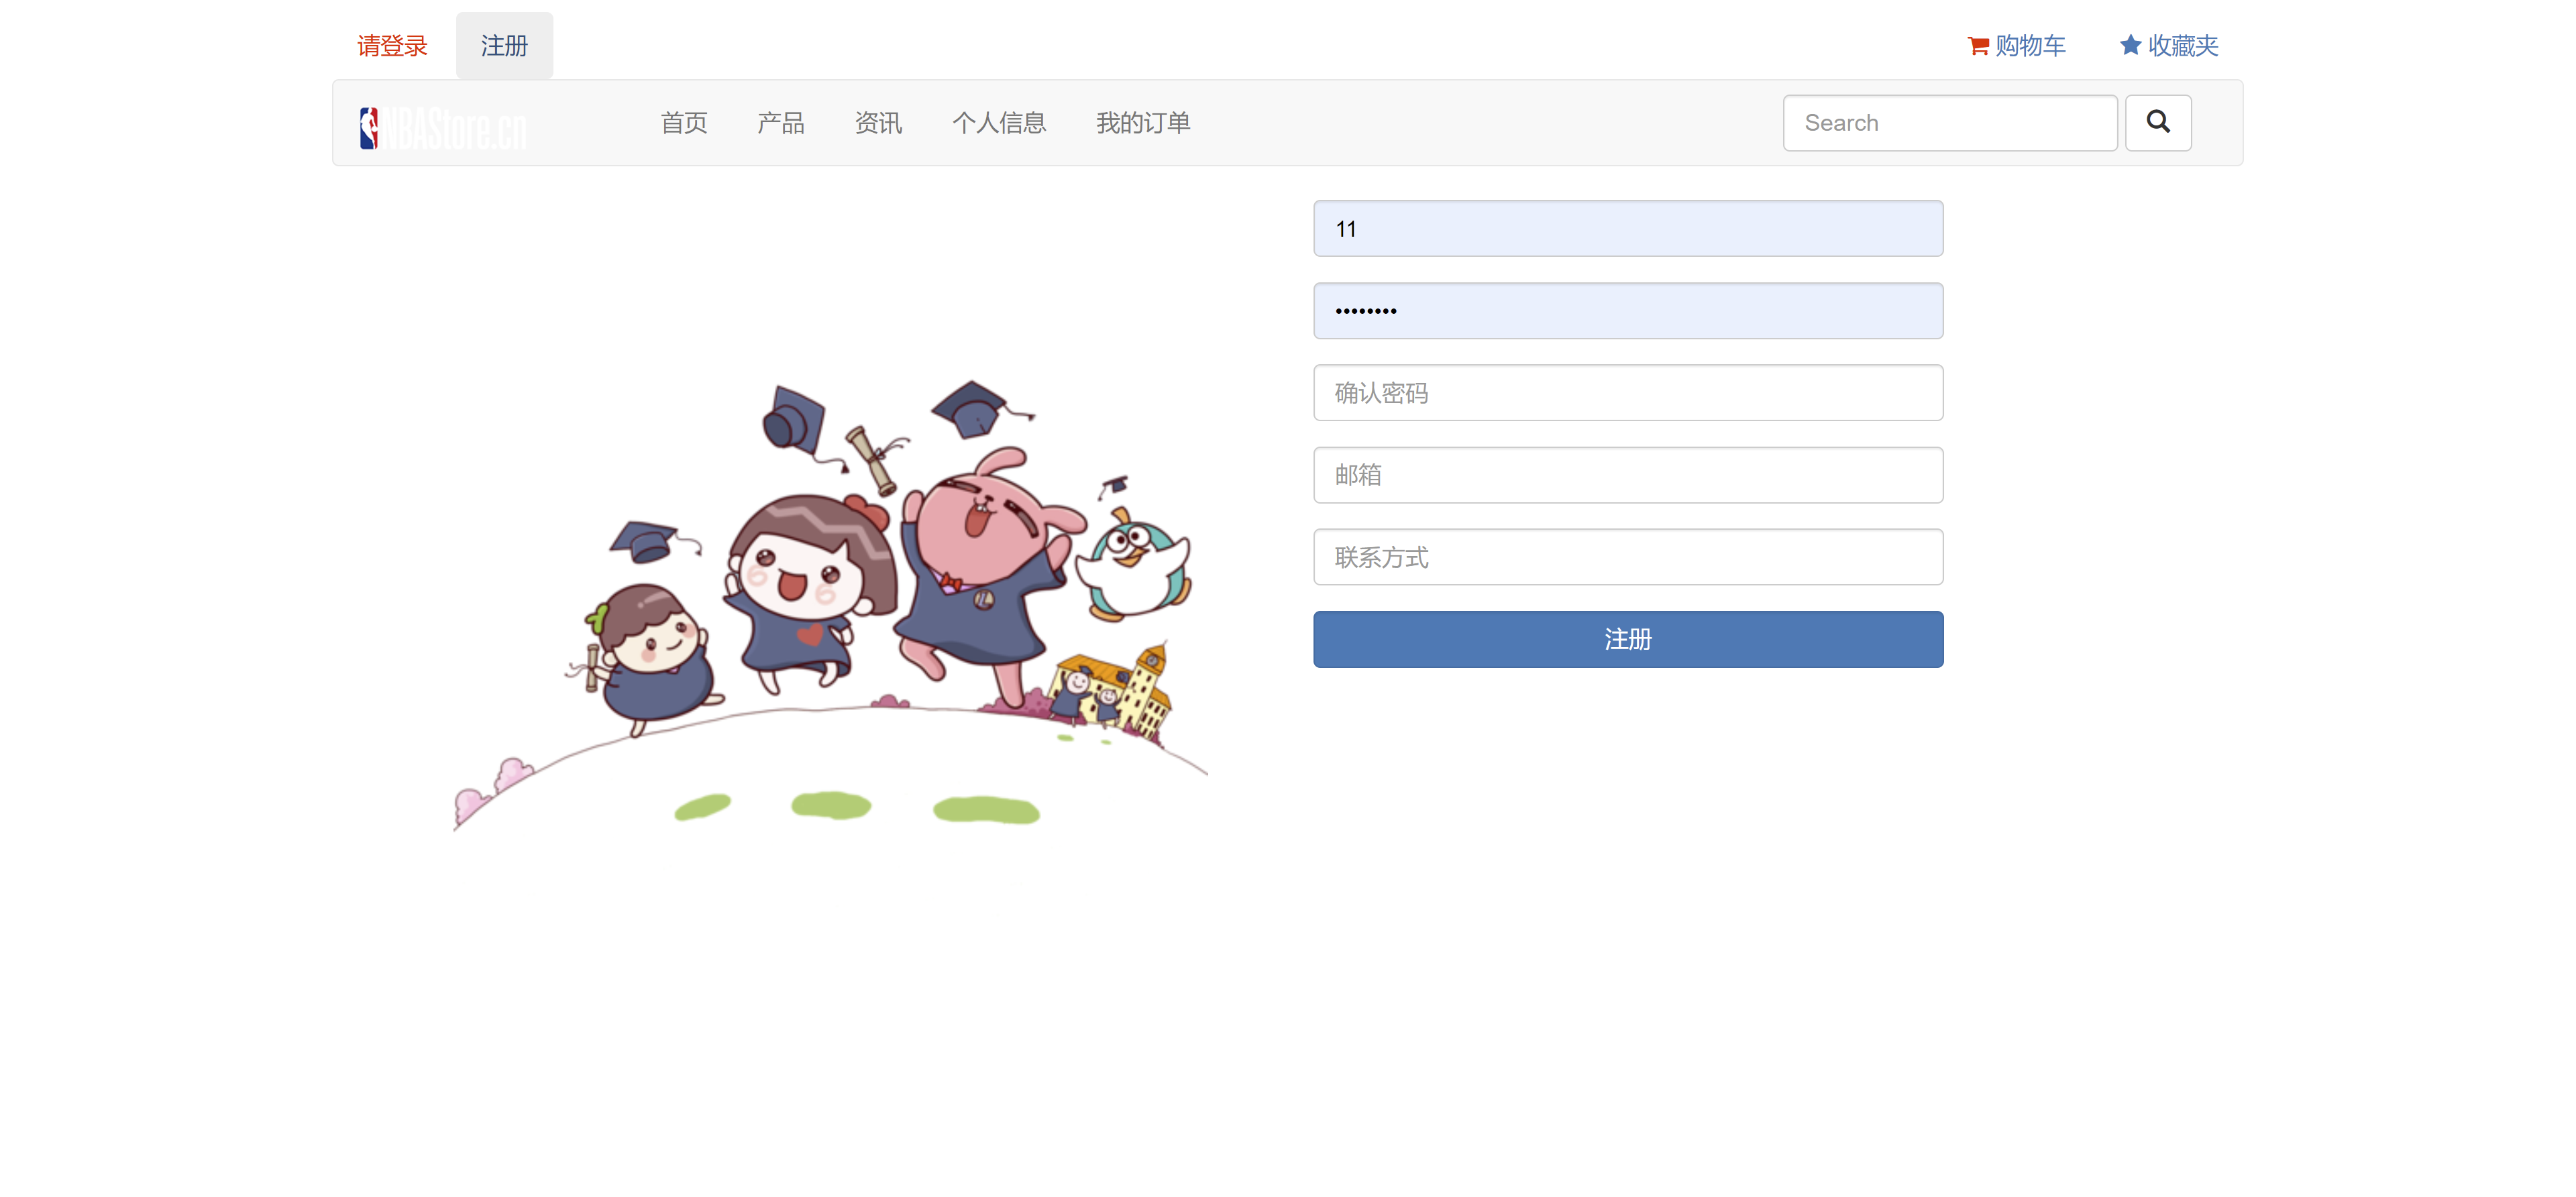Viewport: 2576px width, 1197px height.
Task: Focus the Search input field
Action: pyautogui.click(x=1950, y=123)
